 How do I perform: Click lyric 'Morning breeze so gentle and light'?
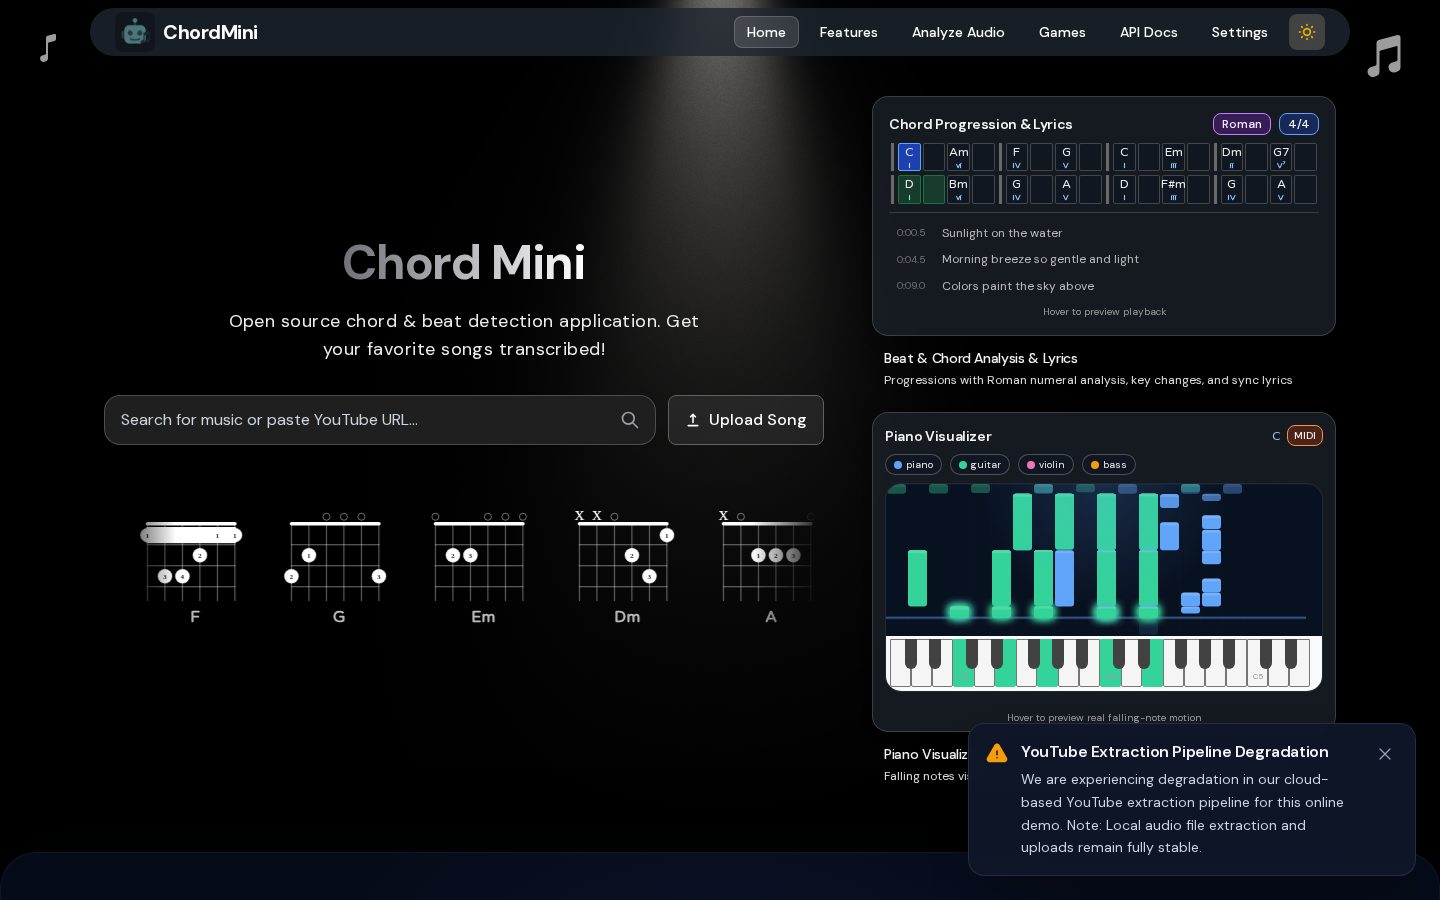point(1040,259)
